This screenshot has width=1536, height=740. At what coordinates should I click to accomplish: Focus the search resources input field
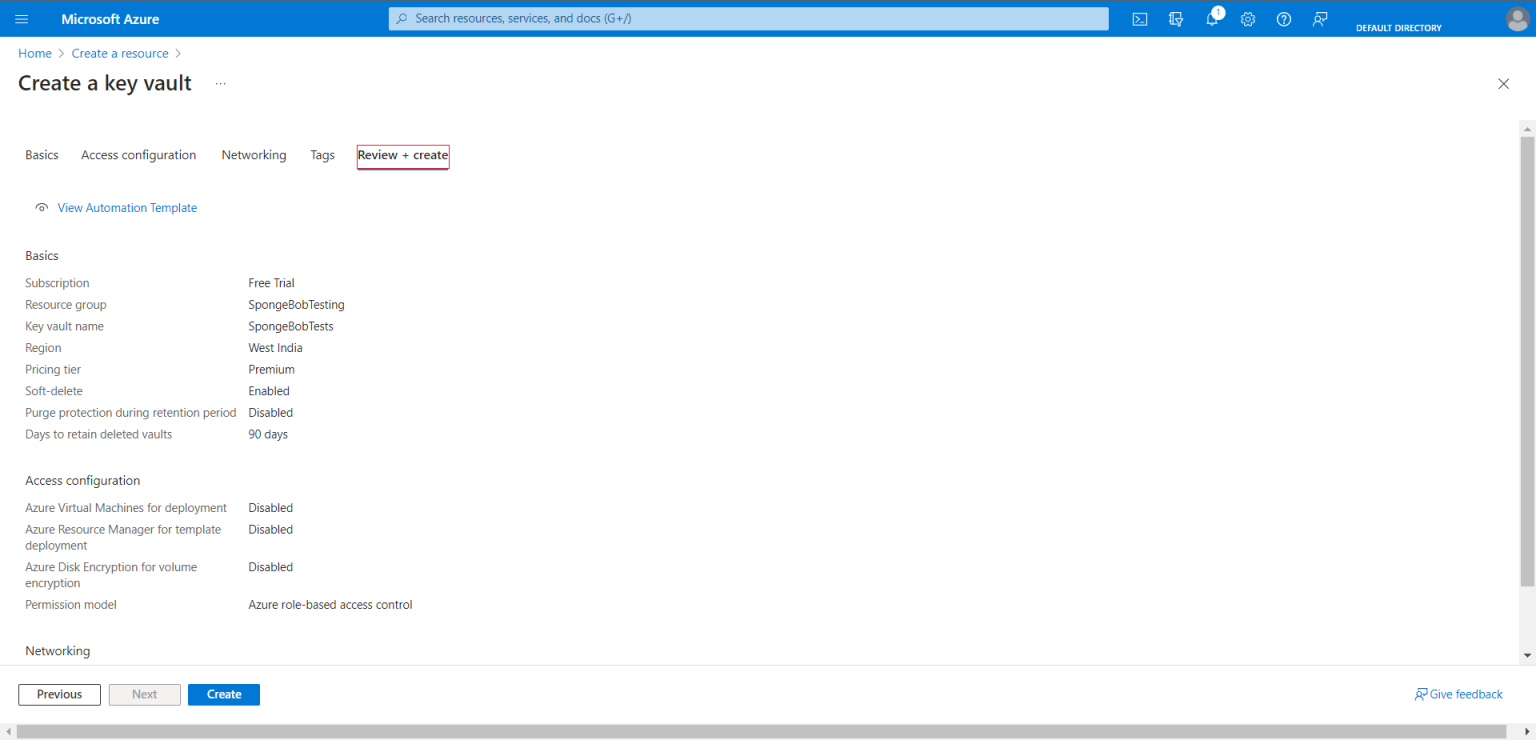click(749, 19)
